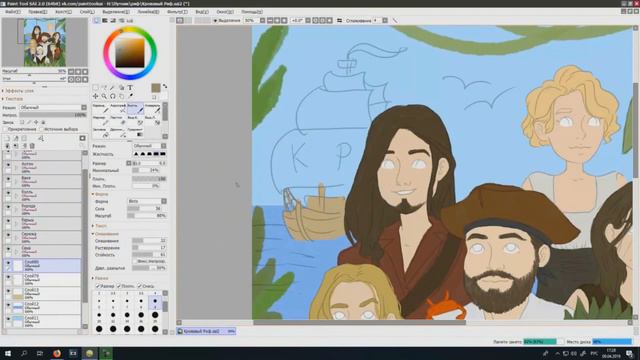640x360 pixels.
Task: Switch to the open document tab
Action: point(206,331)
